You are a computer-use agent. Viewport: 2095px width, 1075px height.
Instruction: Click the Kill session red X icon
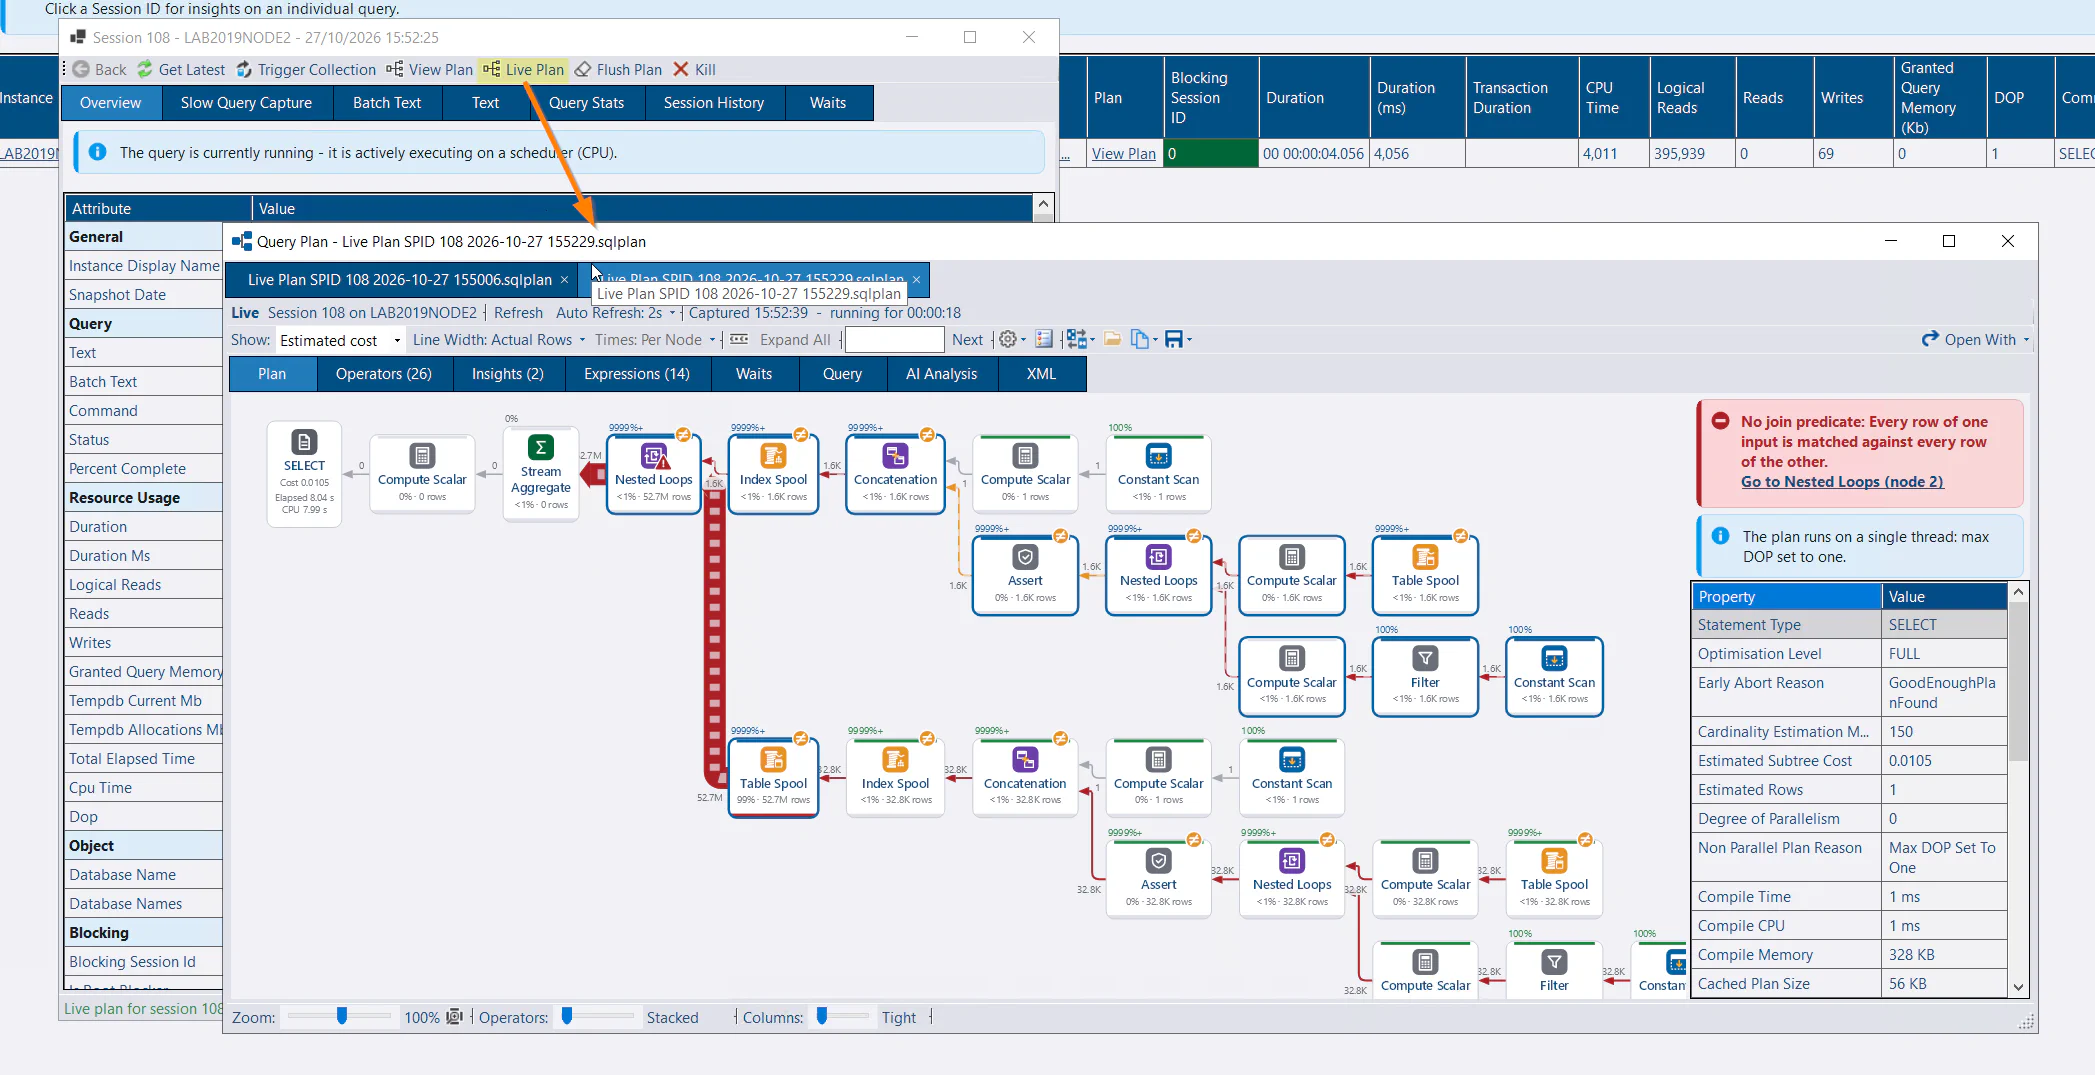(x=681, y=69)
